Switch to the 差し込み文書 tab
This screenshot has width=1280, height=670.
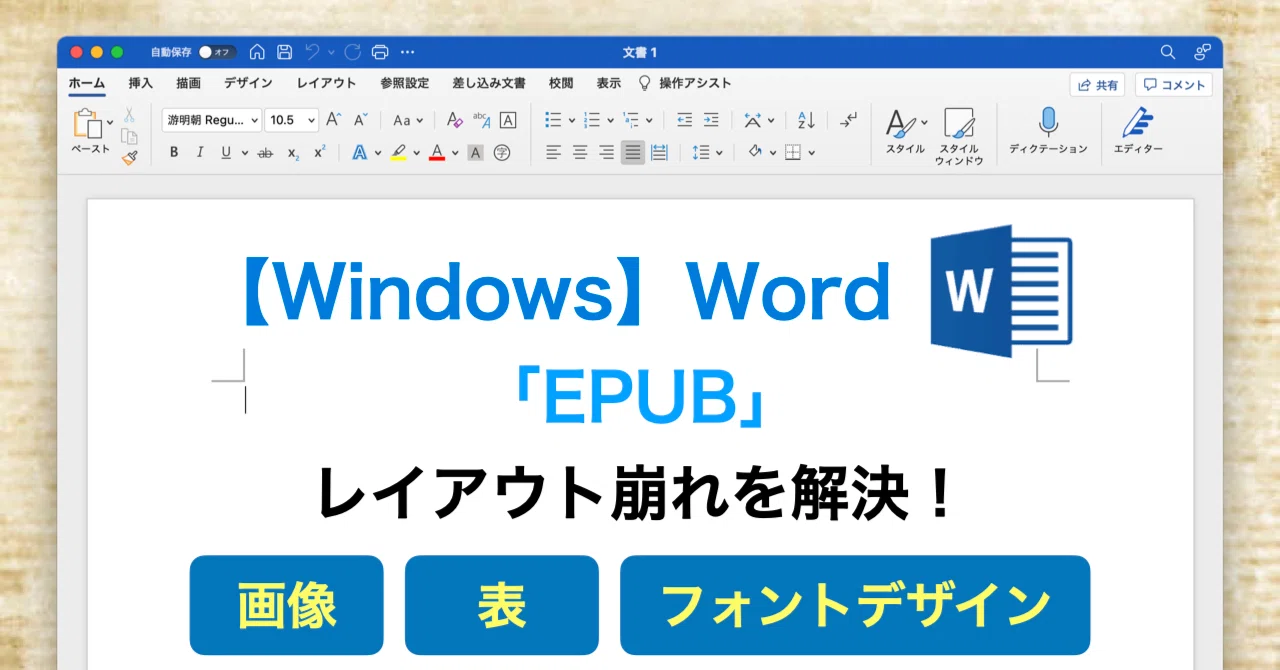[489, 84]
